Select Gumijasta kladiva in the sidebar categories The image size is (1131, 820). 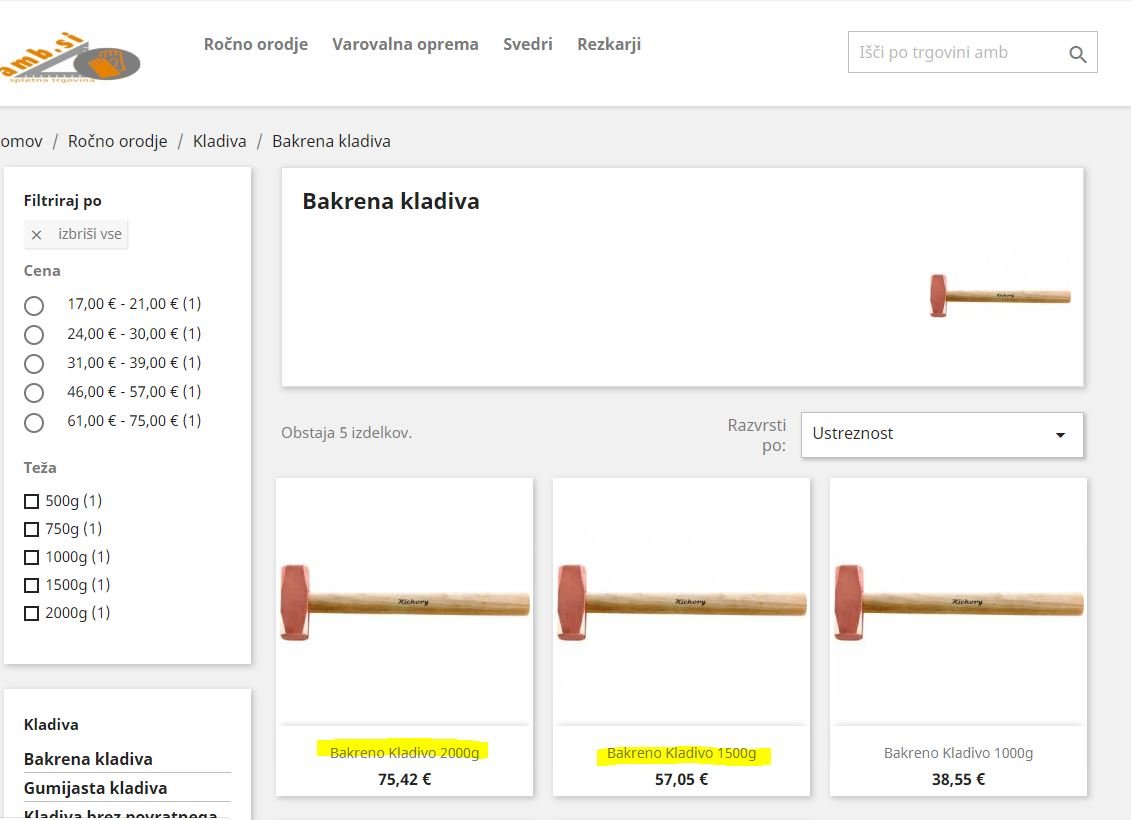[x=95, y=788]
